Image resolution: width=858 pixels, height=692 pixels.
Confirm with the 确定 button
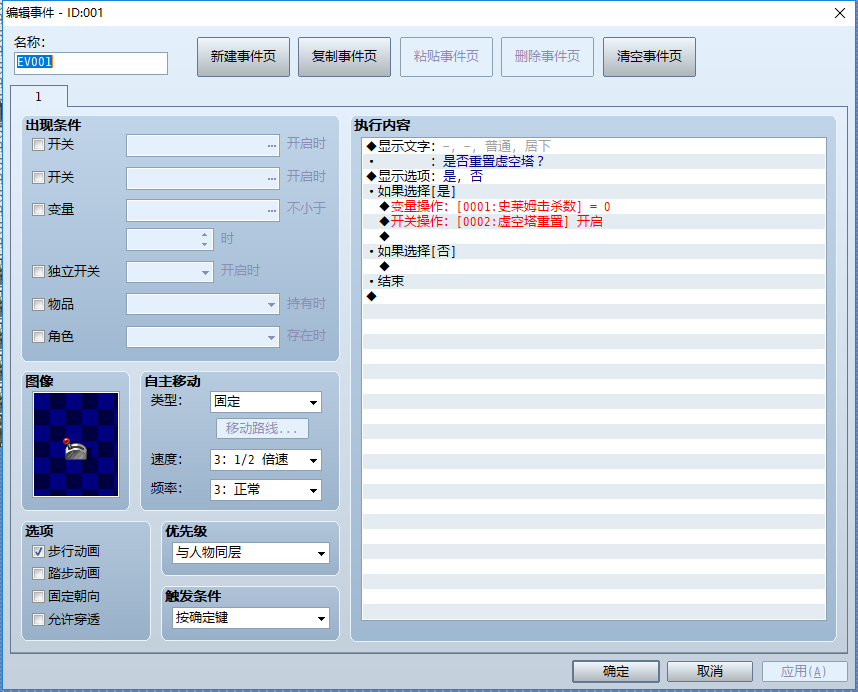click(x=616, y=671)
